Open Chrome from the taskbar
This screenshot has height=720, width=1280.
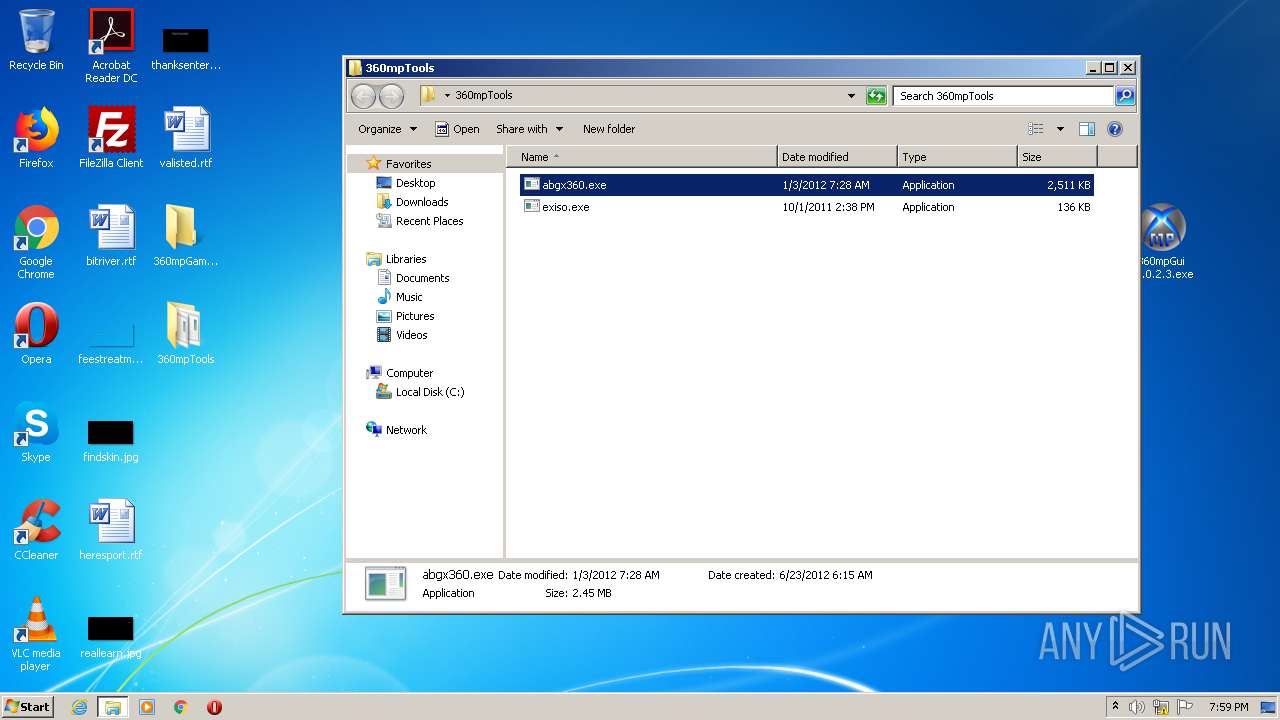point(180,707)
